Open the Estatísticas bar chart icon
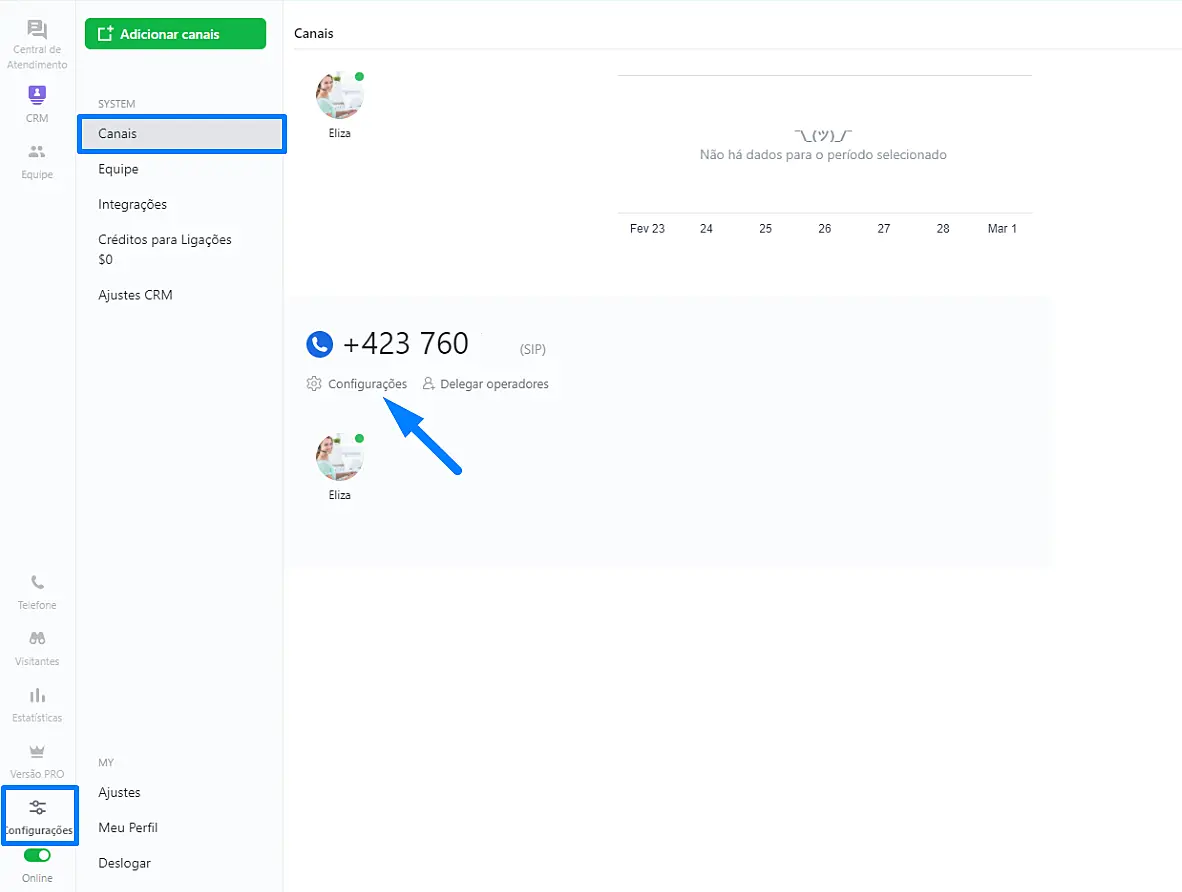Image resolution: width=1182 pixels, height=892 pixels. [37, 696]
